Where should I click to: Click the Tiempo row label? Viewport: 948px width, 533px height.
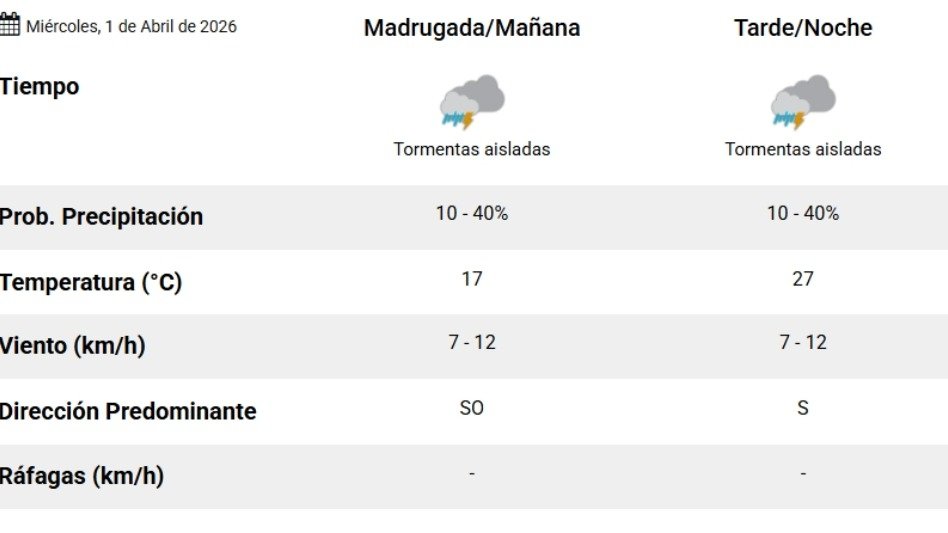pyautogui.click(x=40, y=87)
